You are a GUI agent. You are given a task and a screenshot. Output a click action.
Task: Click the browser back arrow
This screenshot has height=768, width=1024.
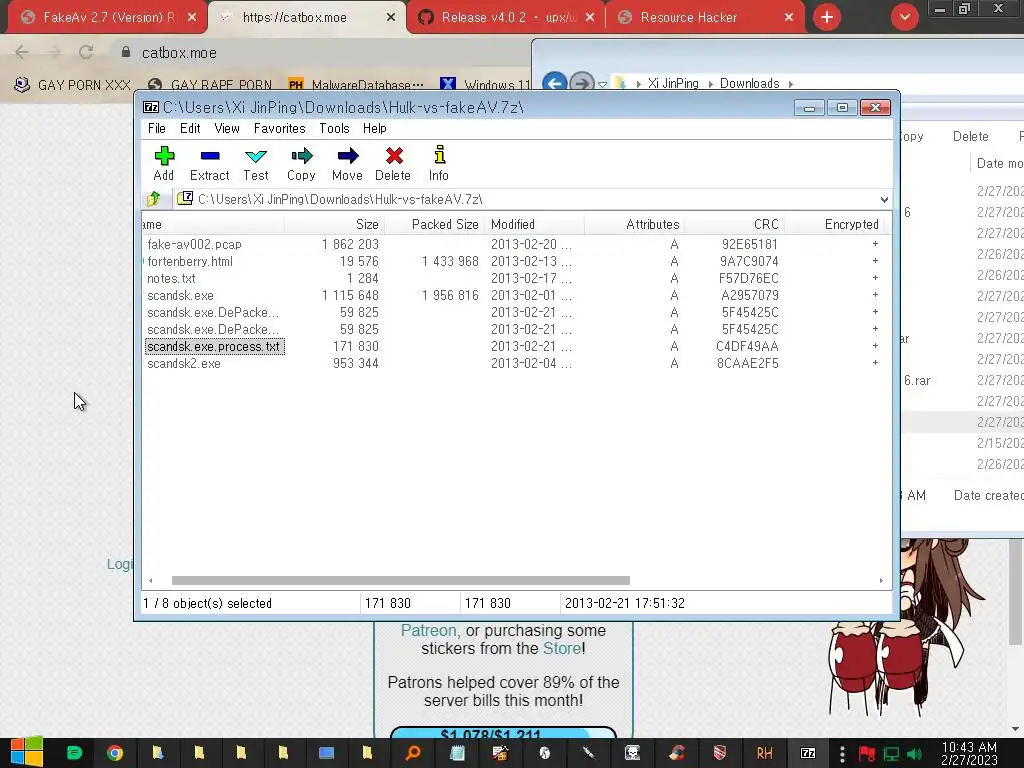coord(22,52)
